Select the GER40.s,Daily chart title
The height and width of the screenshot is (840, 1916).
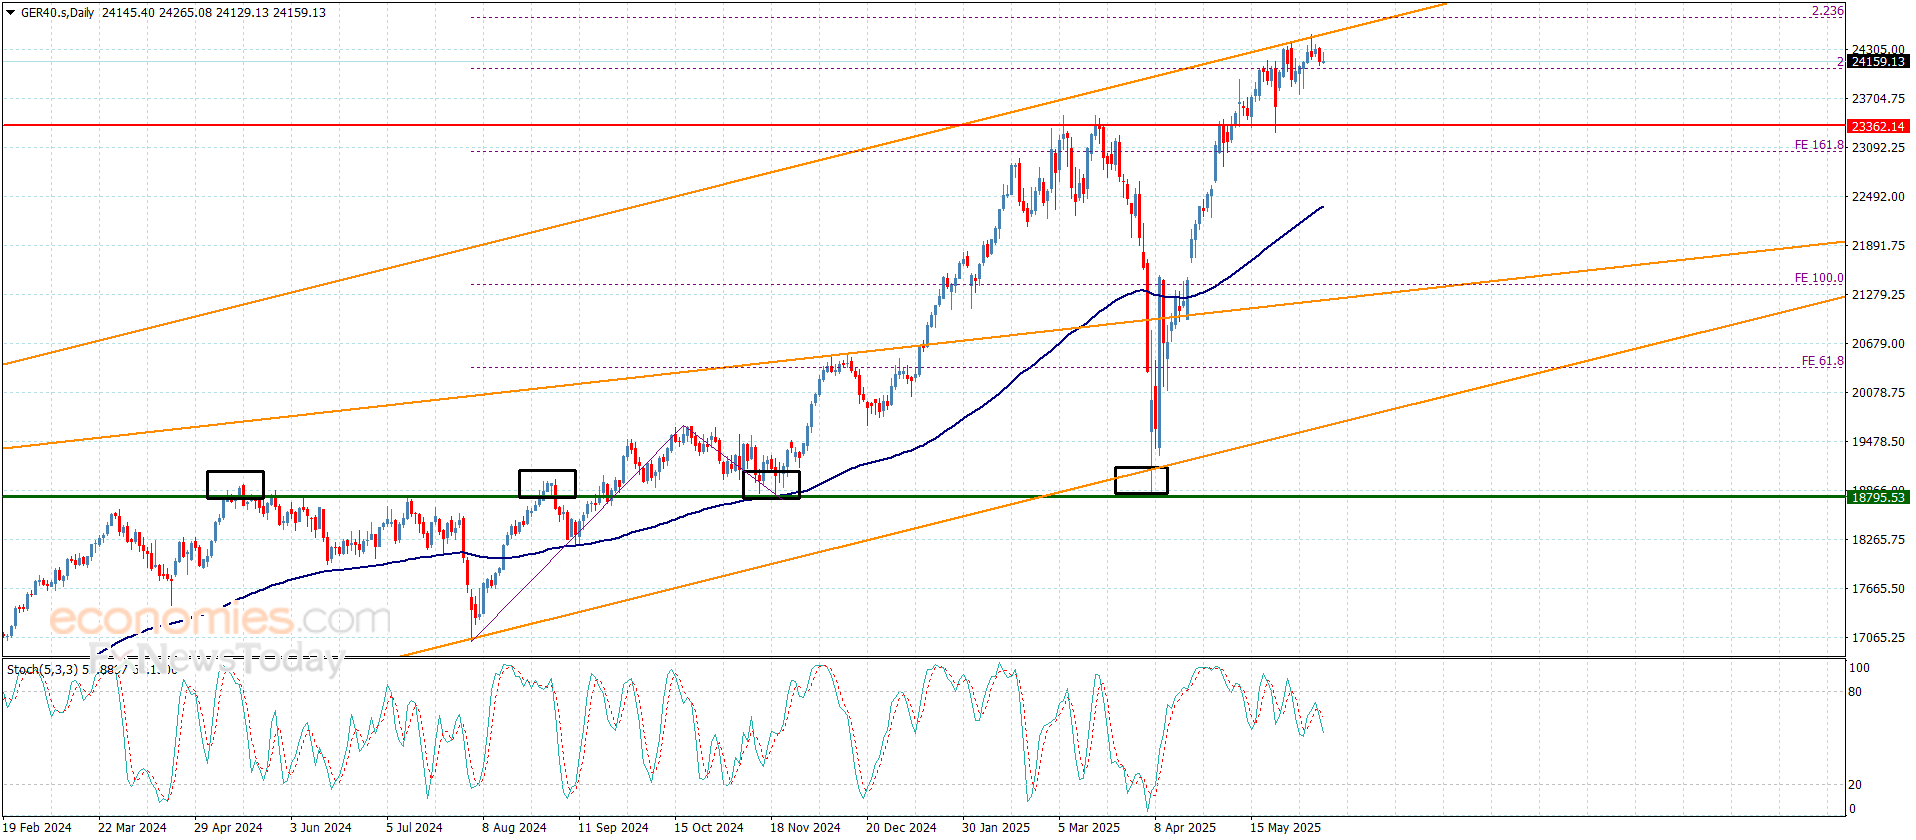point(58,13)
